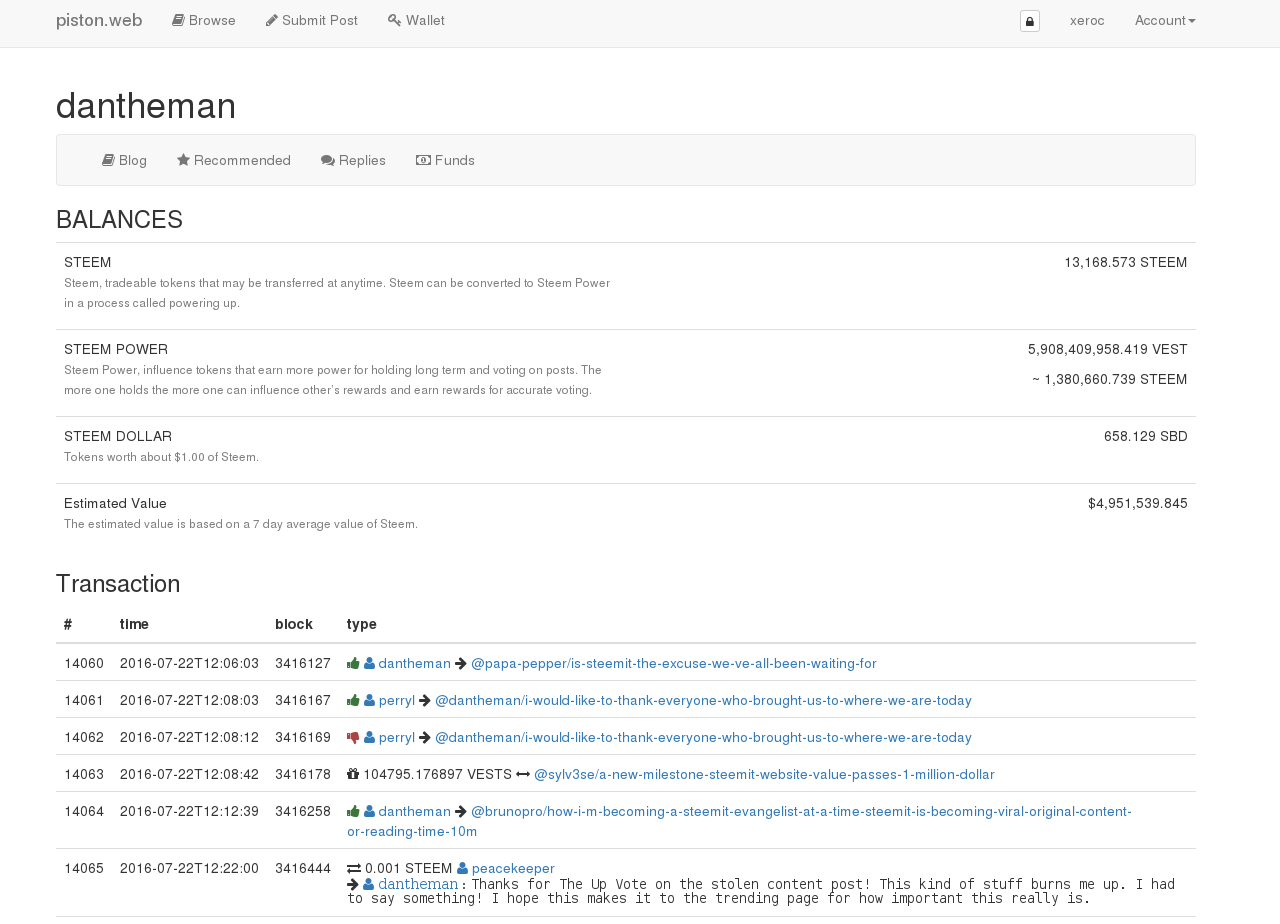Click arrow icon before dantheman in row 14065

coord(353,884)
